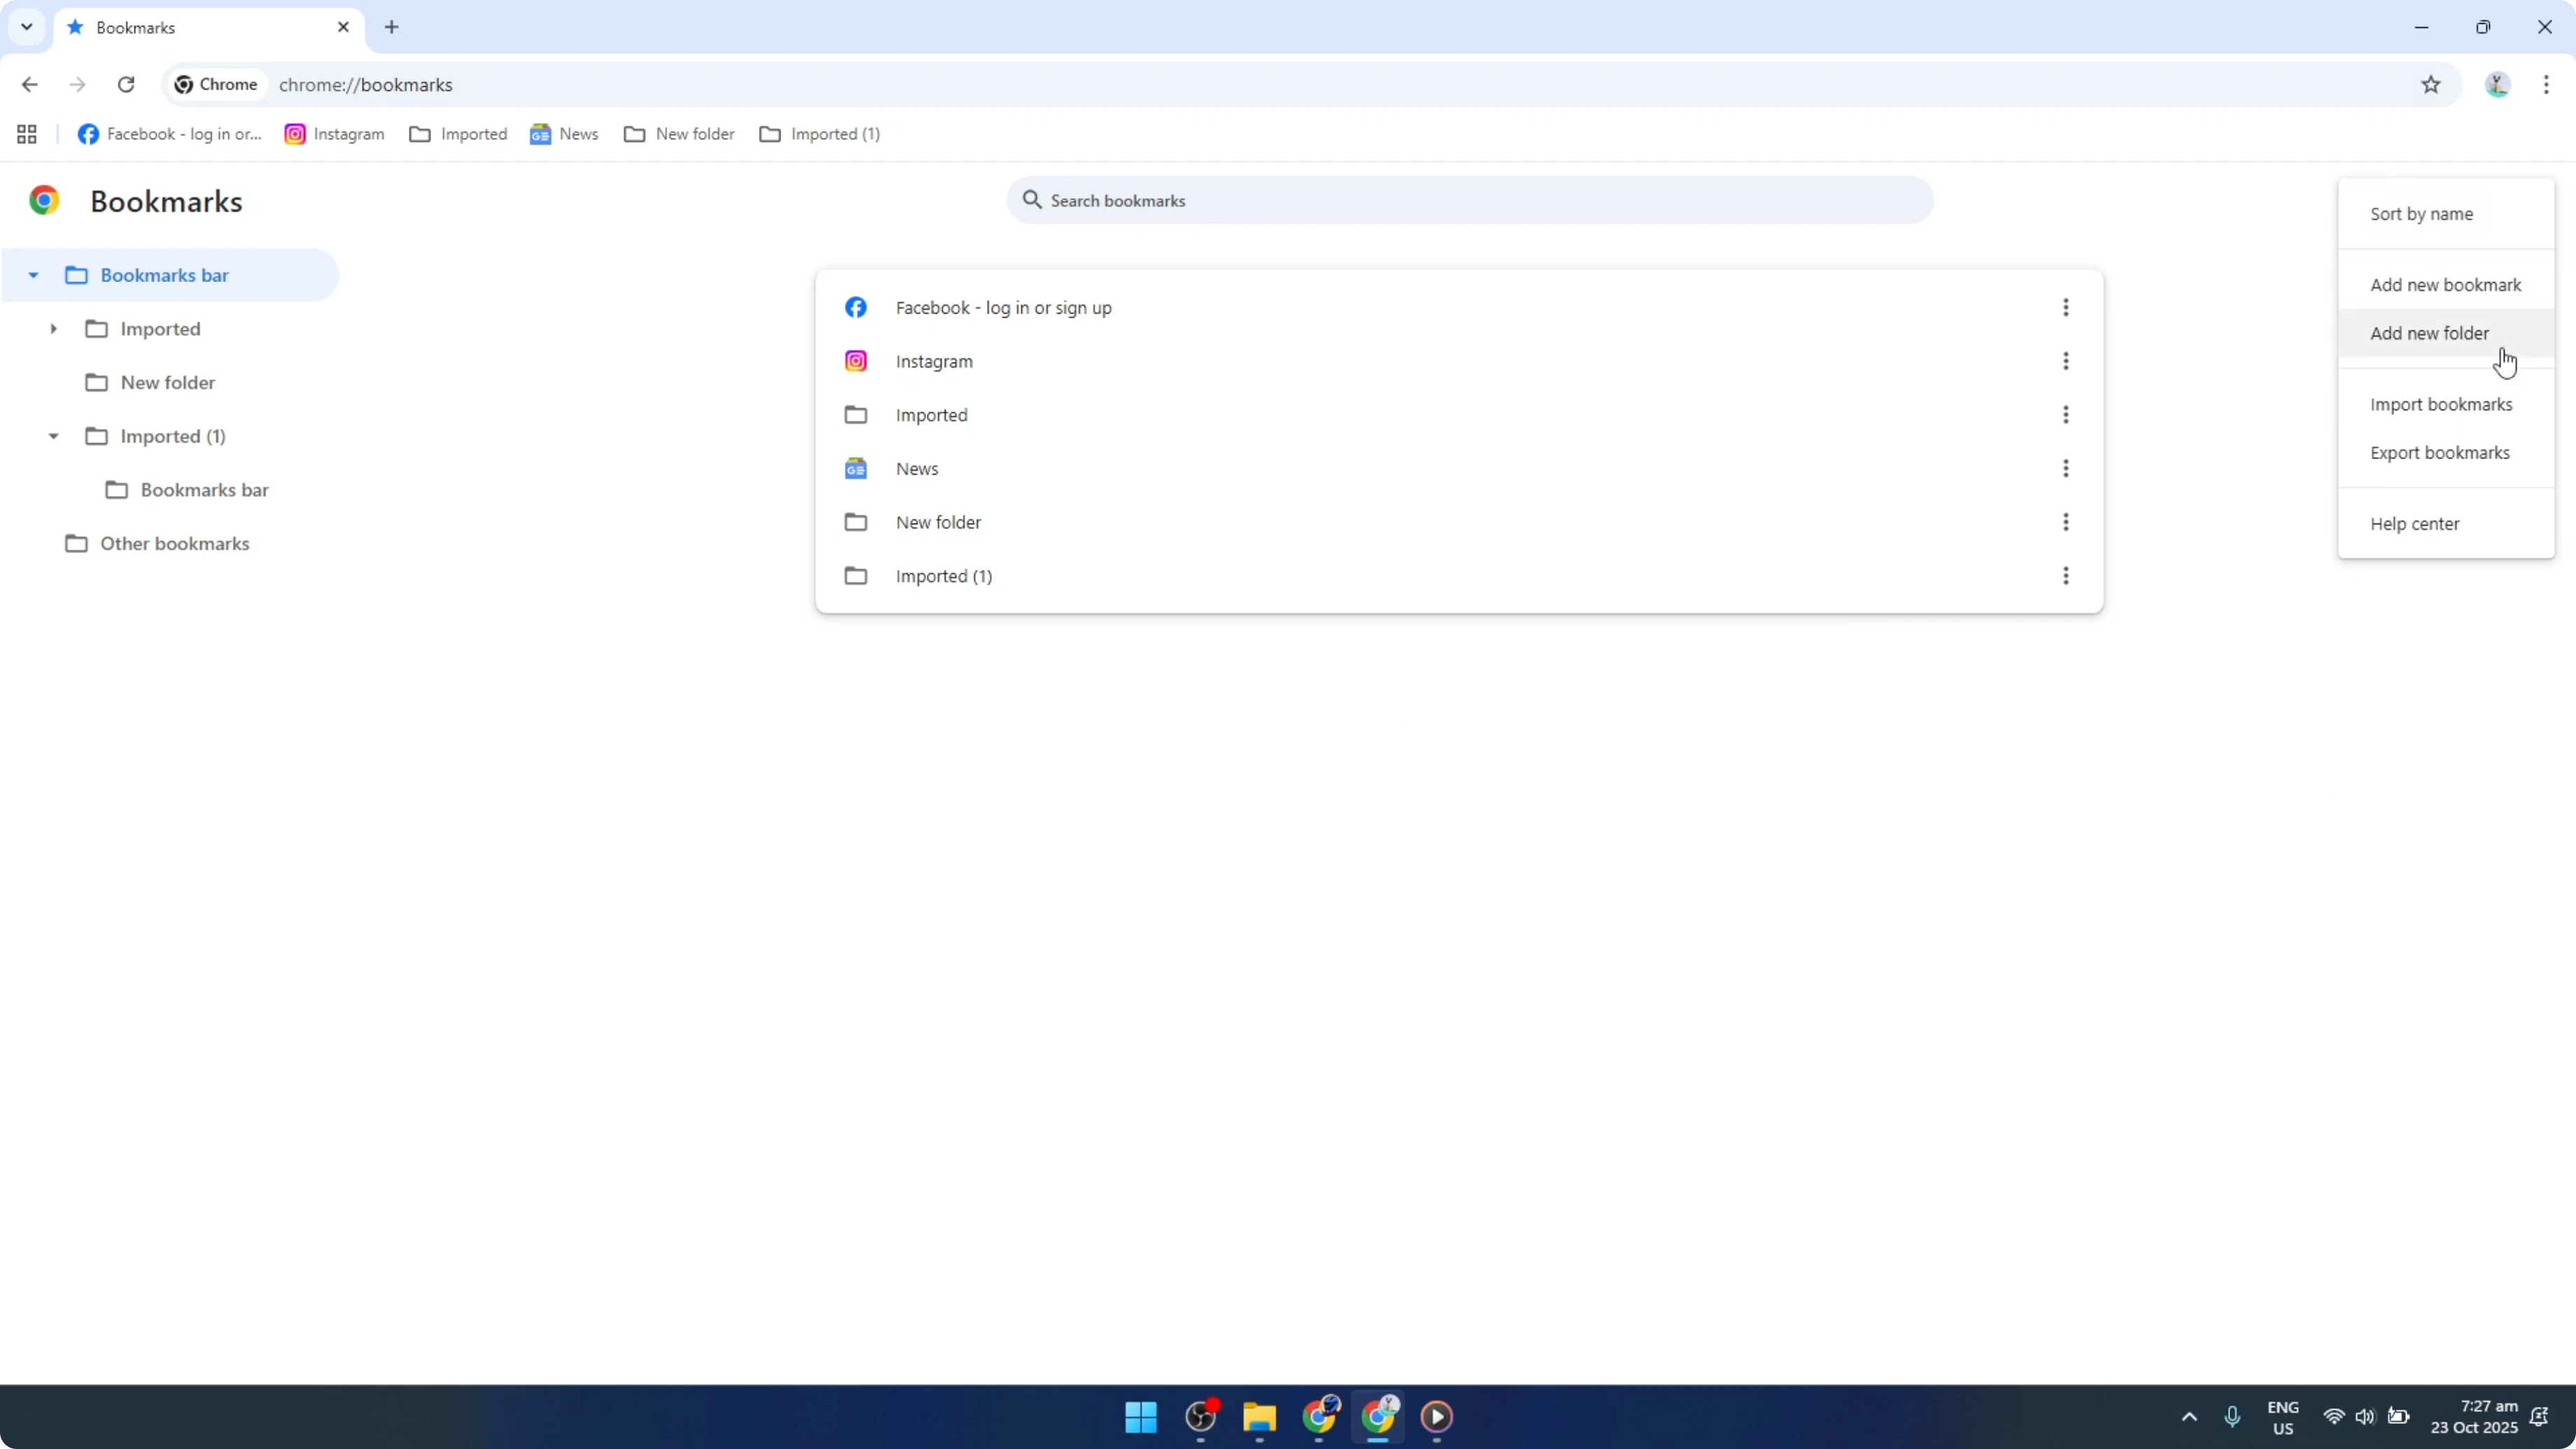Select the Instagram bookmark row in list
Viewport: 2576px width, 1449px height.
tap(1459, 361)
